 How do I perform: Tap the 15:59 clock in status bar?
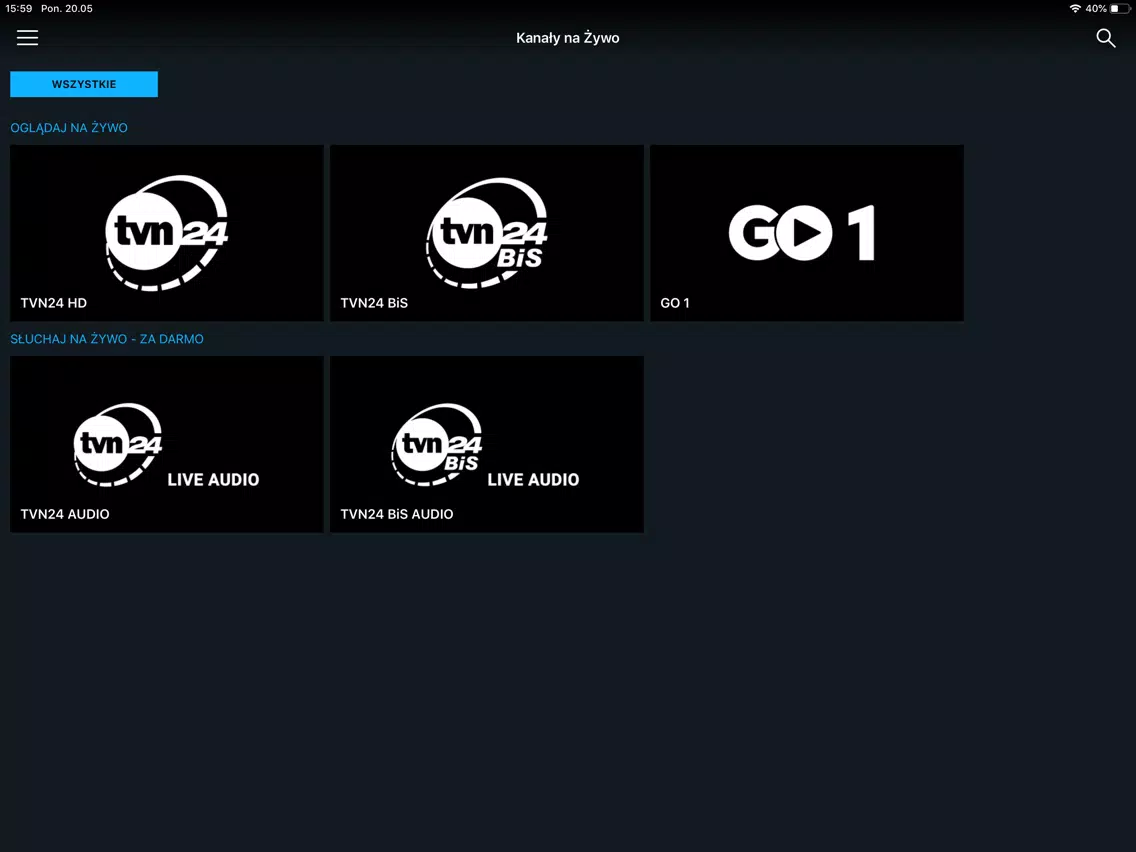tap(19, 9)
